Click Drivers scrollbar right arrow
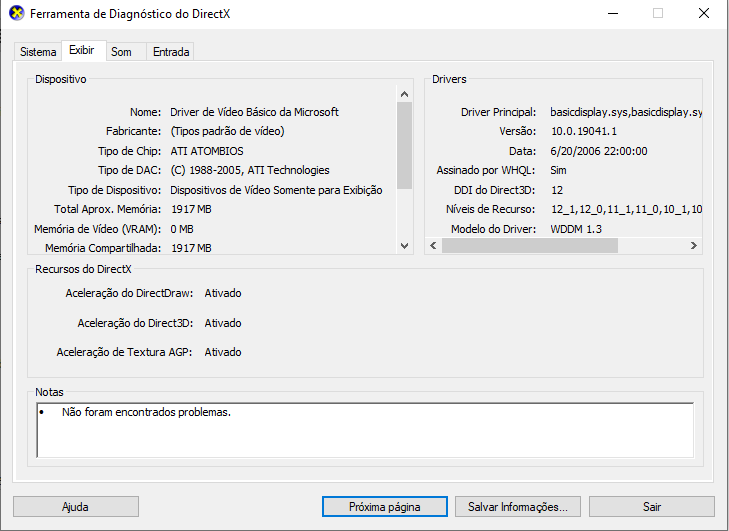 [x=694, y=246]
